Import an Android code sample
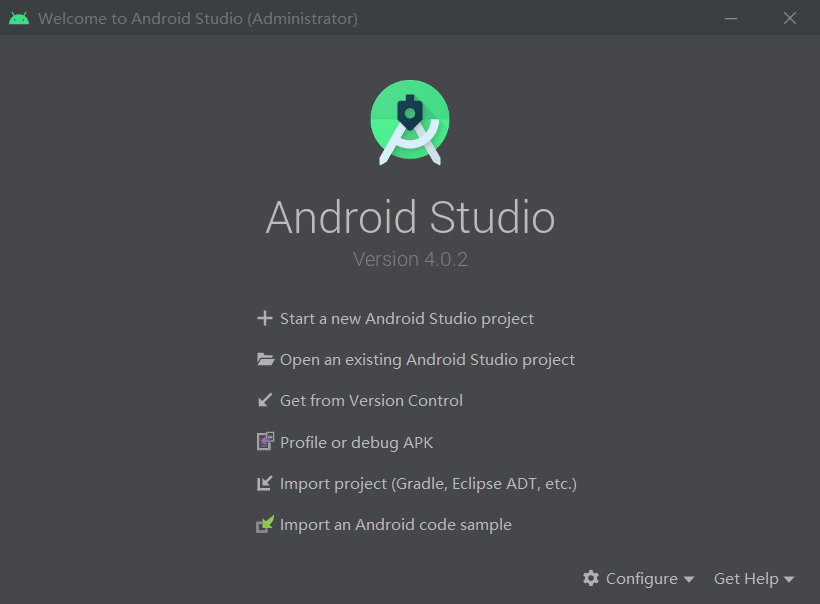Screen dimensions: 820x604 tap(396, 523)
